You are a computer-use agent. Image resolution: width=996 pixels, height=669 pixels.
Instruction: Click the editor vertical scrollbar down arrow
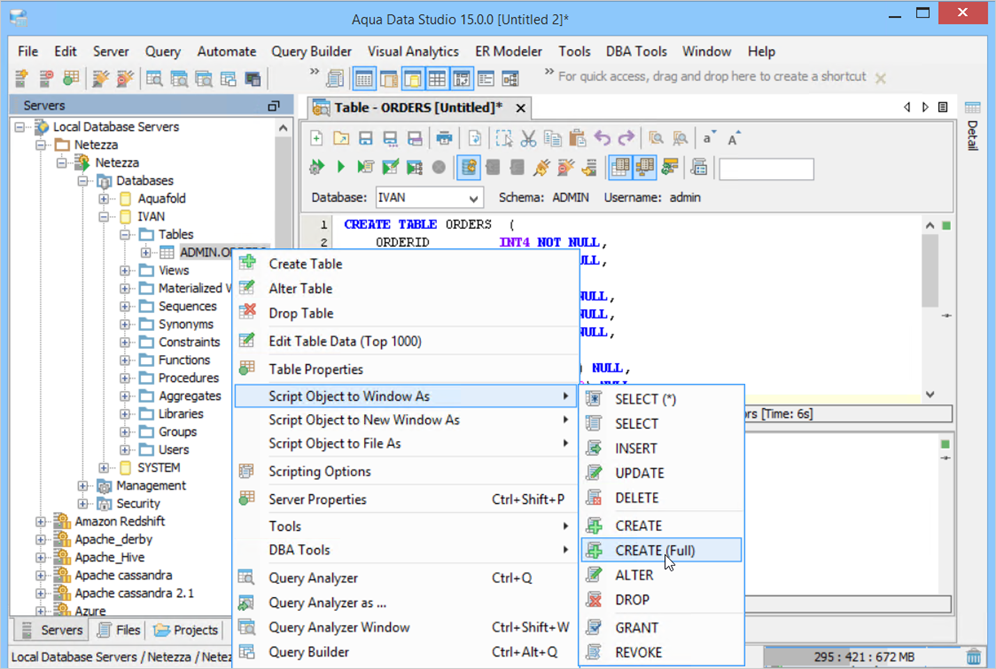(930, 395)
